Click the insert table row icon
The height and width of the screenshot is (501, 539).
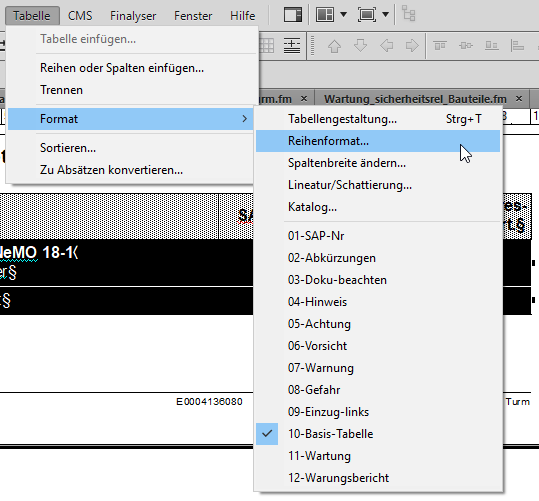click(292, 46)
